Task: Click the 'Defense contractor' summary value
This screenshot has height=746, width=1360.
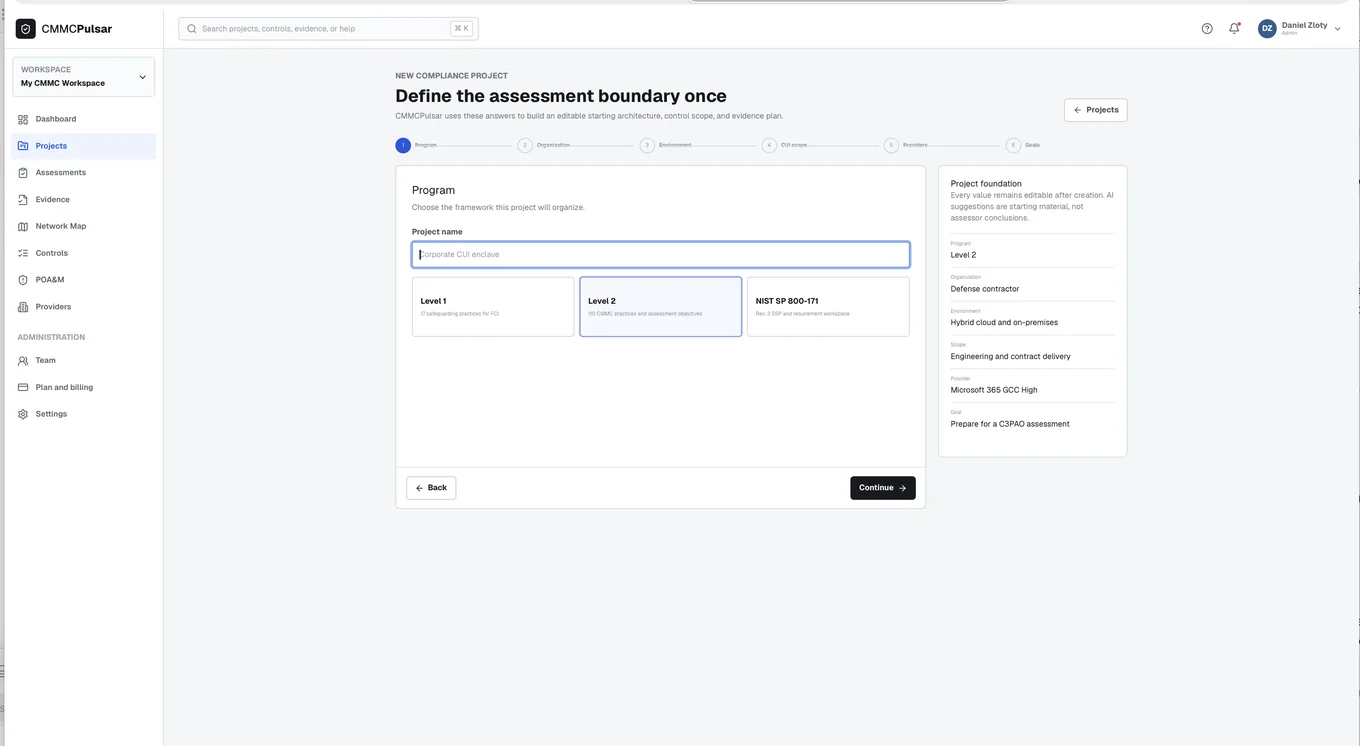Action: 985,289
